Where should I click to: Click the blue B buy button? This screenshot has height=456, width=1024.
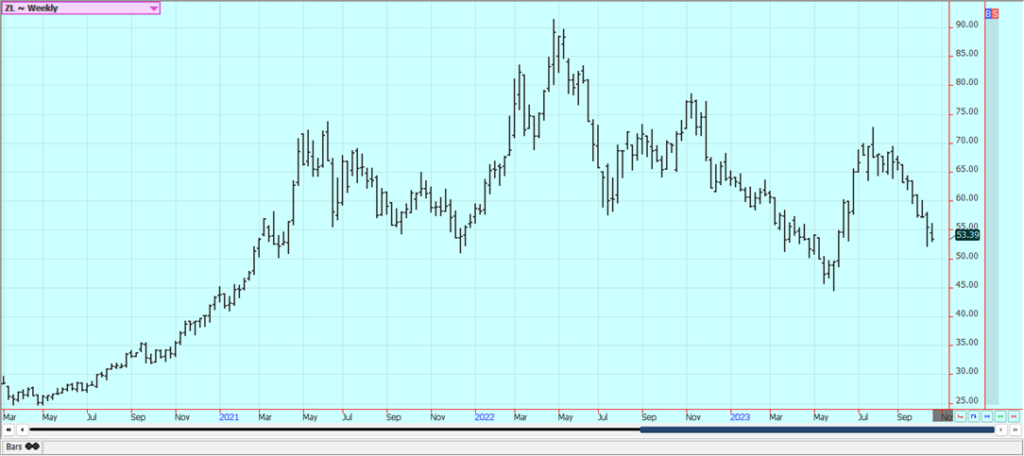click(988, 13)
